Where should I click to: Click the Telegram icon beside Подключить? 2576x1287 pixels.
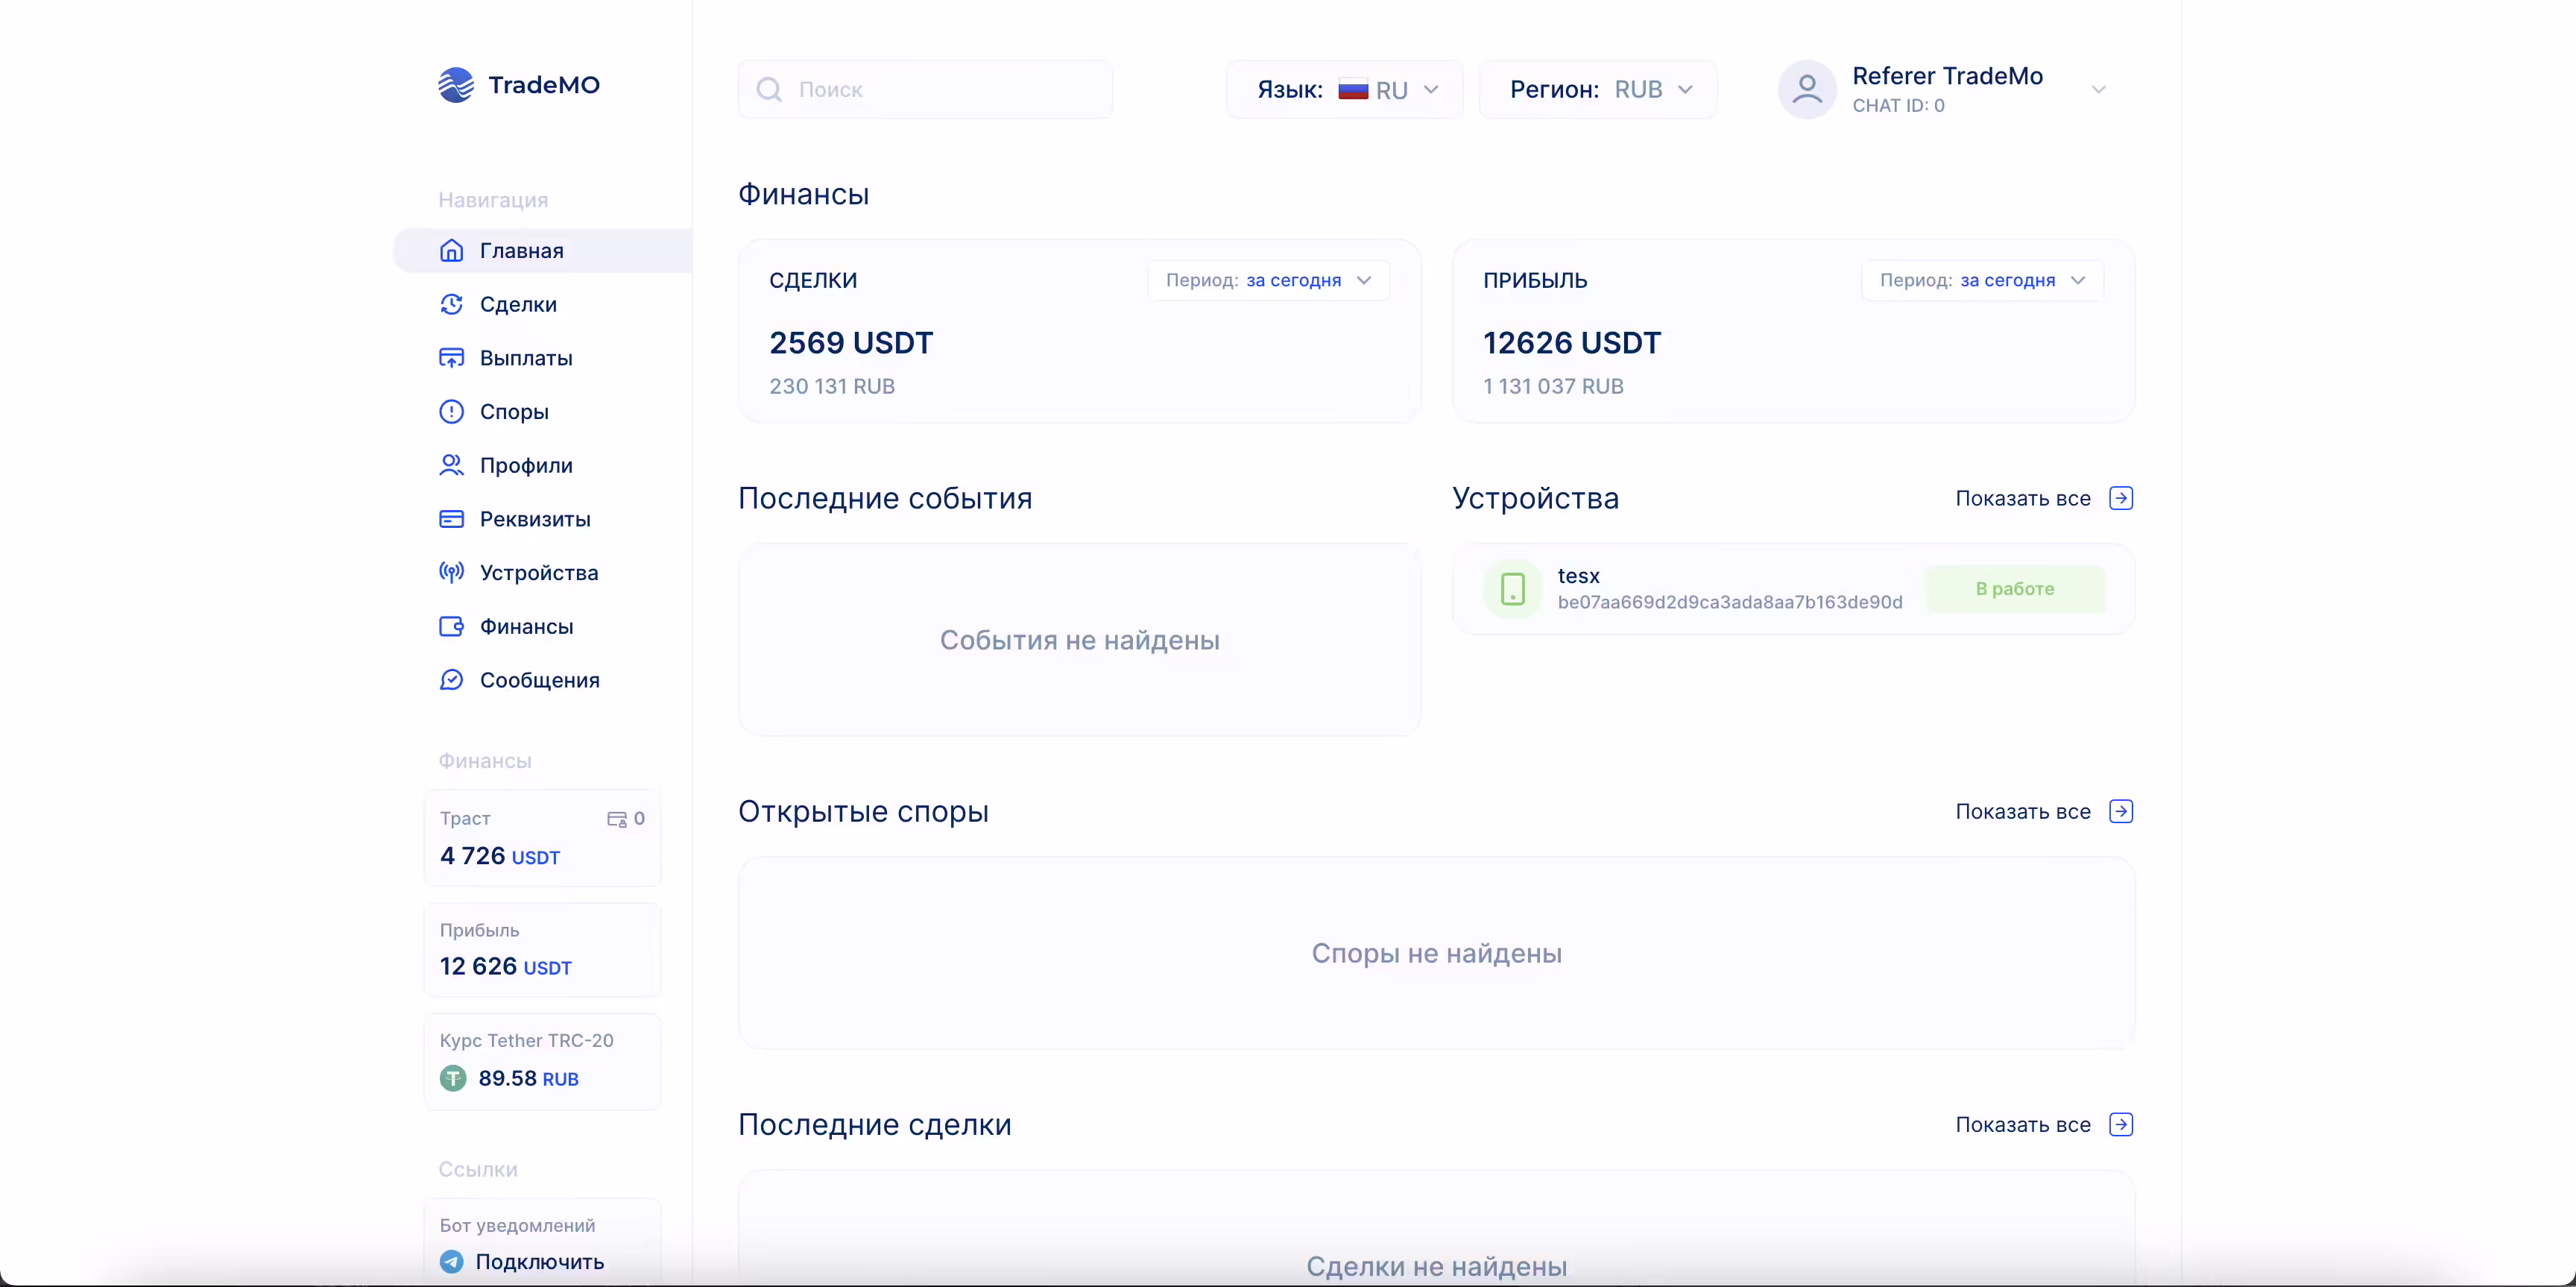click(x=451, y=1261)
